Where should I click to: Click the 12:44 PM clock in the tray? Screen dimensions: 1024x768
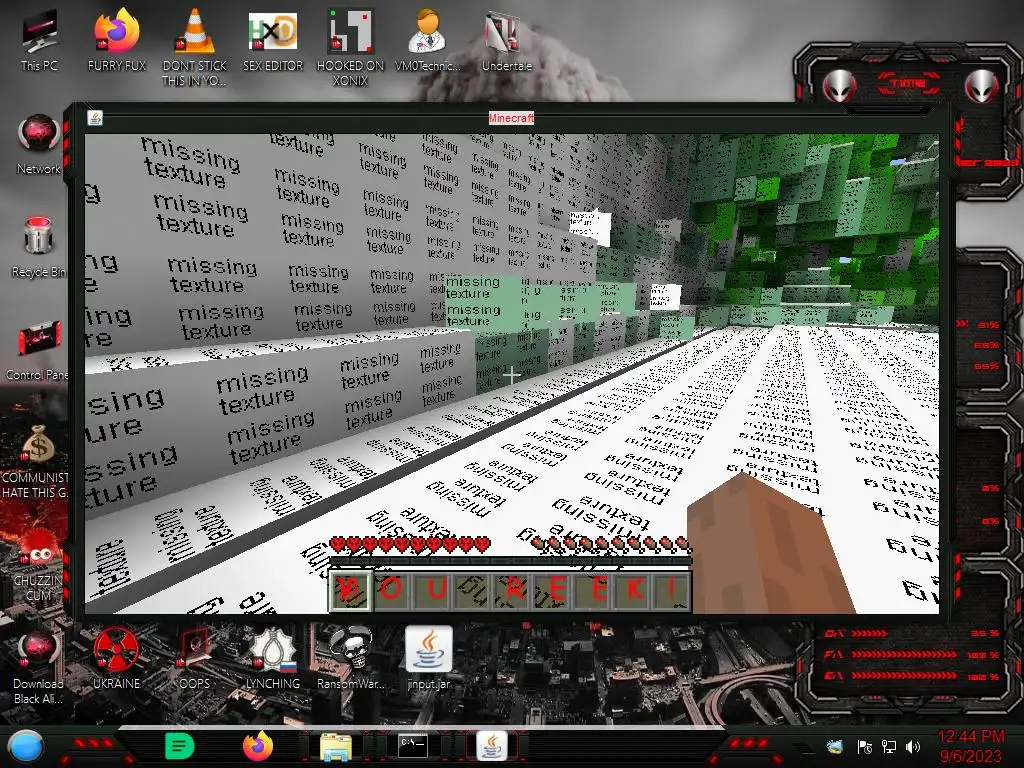pyautogui.click(x=972, y=737)
